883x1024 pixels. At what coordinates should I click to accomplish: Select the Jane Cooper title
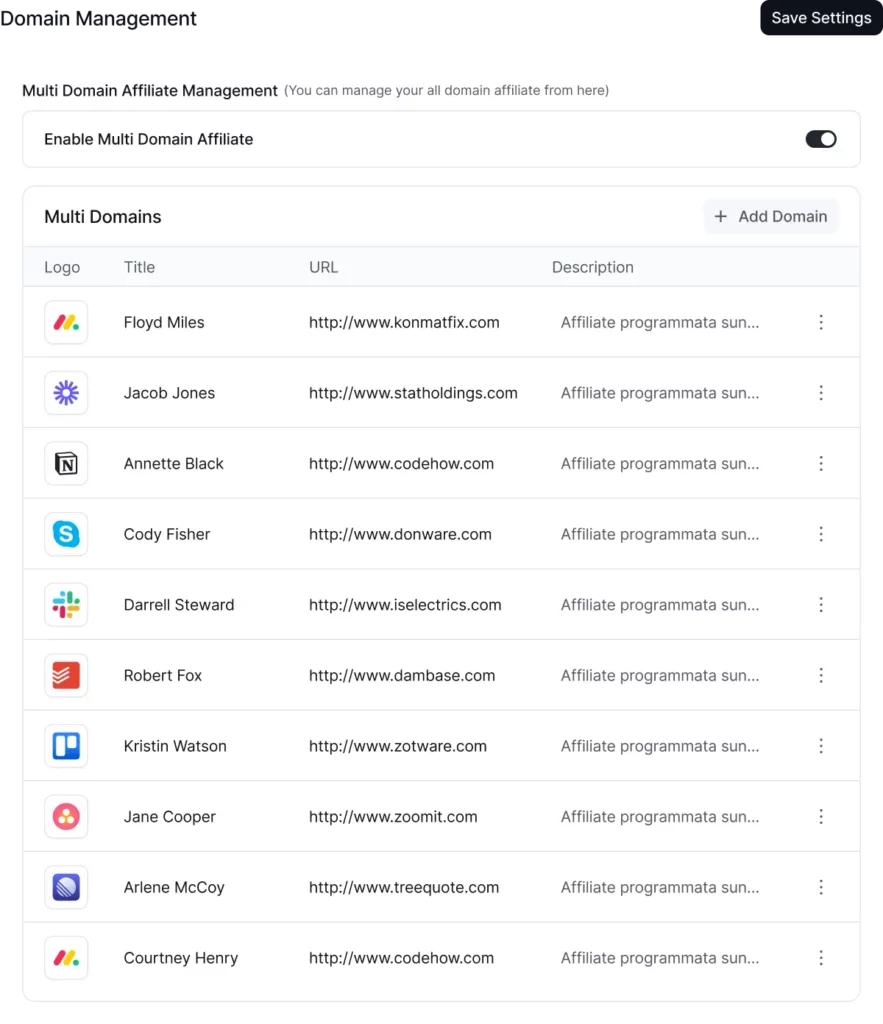click(x=170, y=816)
